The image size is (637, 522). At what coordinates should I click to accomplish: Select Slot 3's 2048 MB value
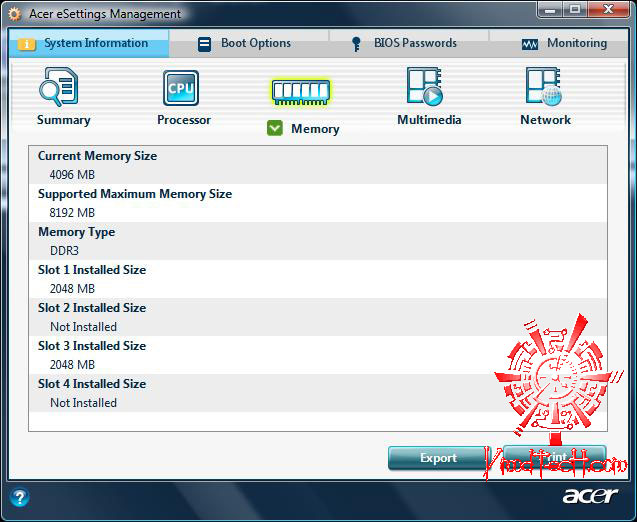click(72, 365)
